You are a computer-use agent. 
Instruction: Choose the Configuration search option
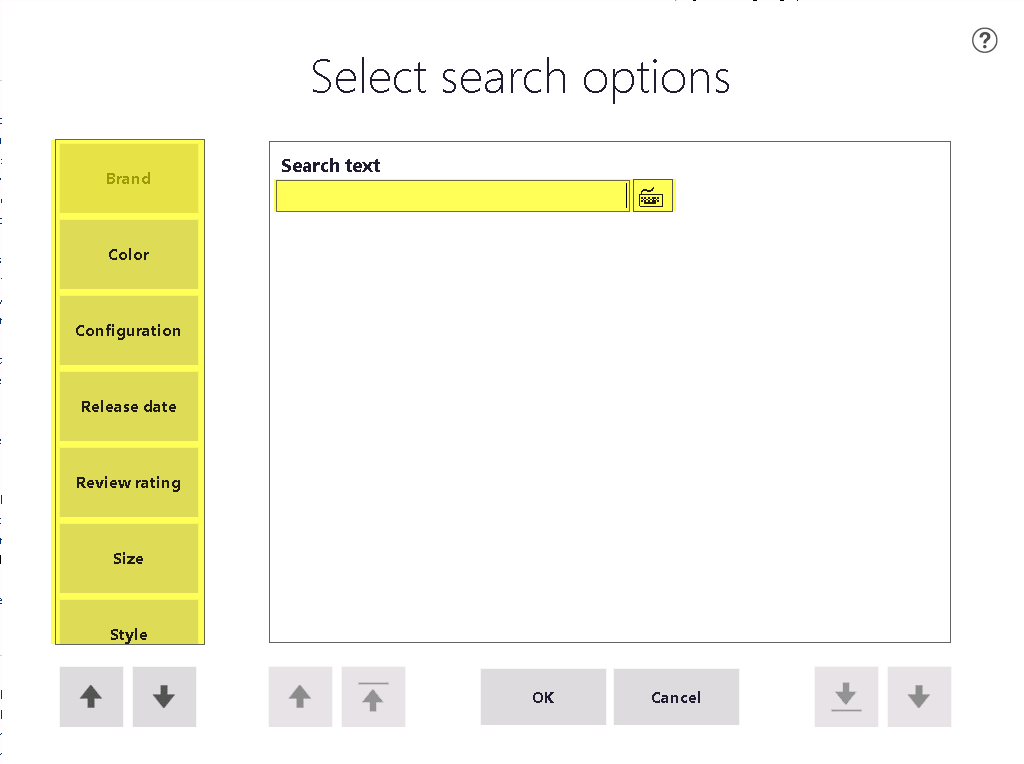129,330
